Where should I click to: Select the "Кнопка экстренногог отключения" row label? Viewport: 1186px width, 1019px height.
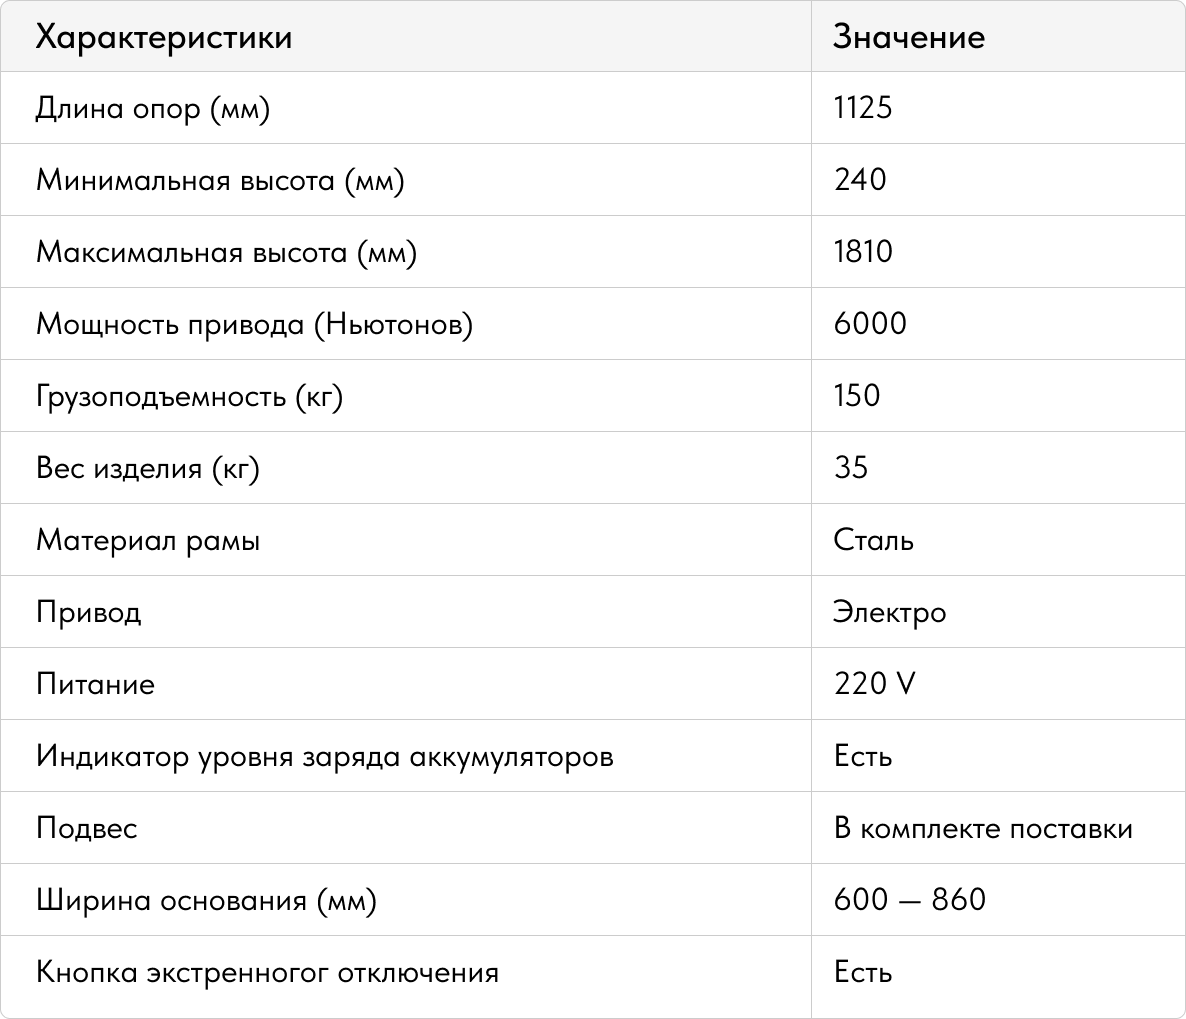(x=267, y=972)
